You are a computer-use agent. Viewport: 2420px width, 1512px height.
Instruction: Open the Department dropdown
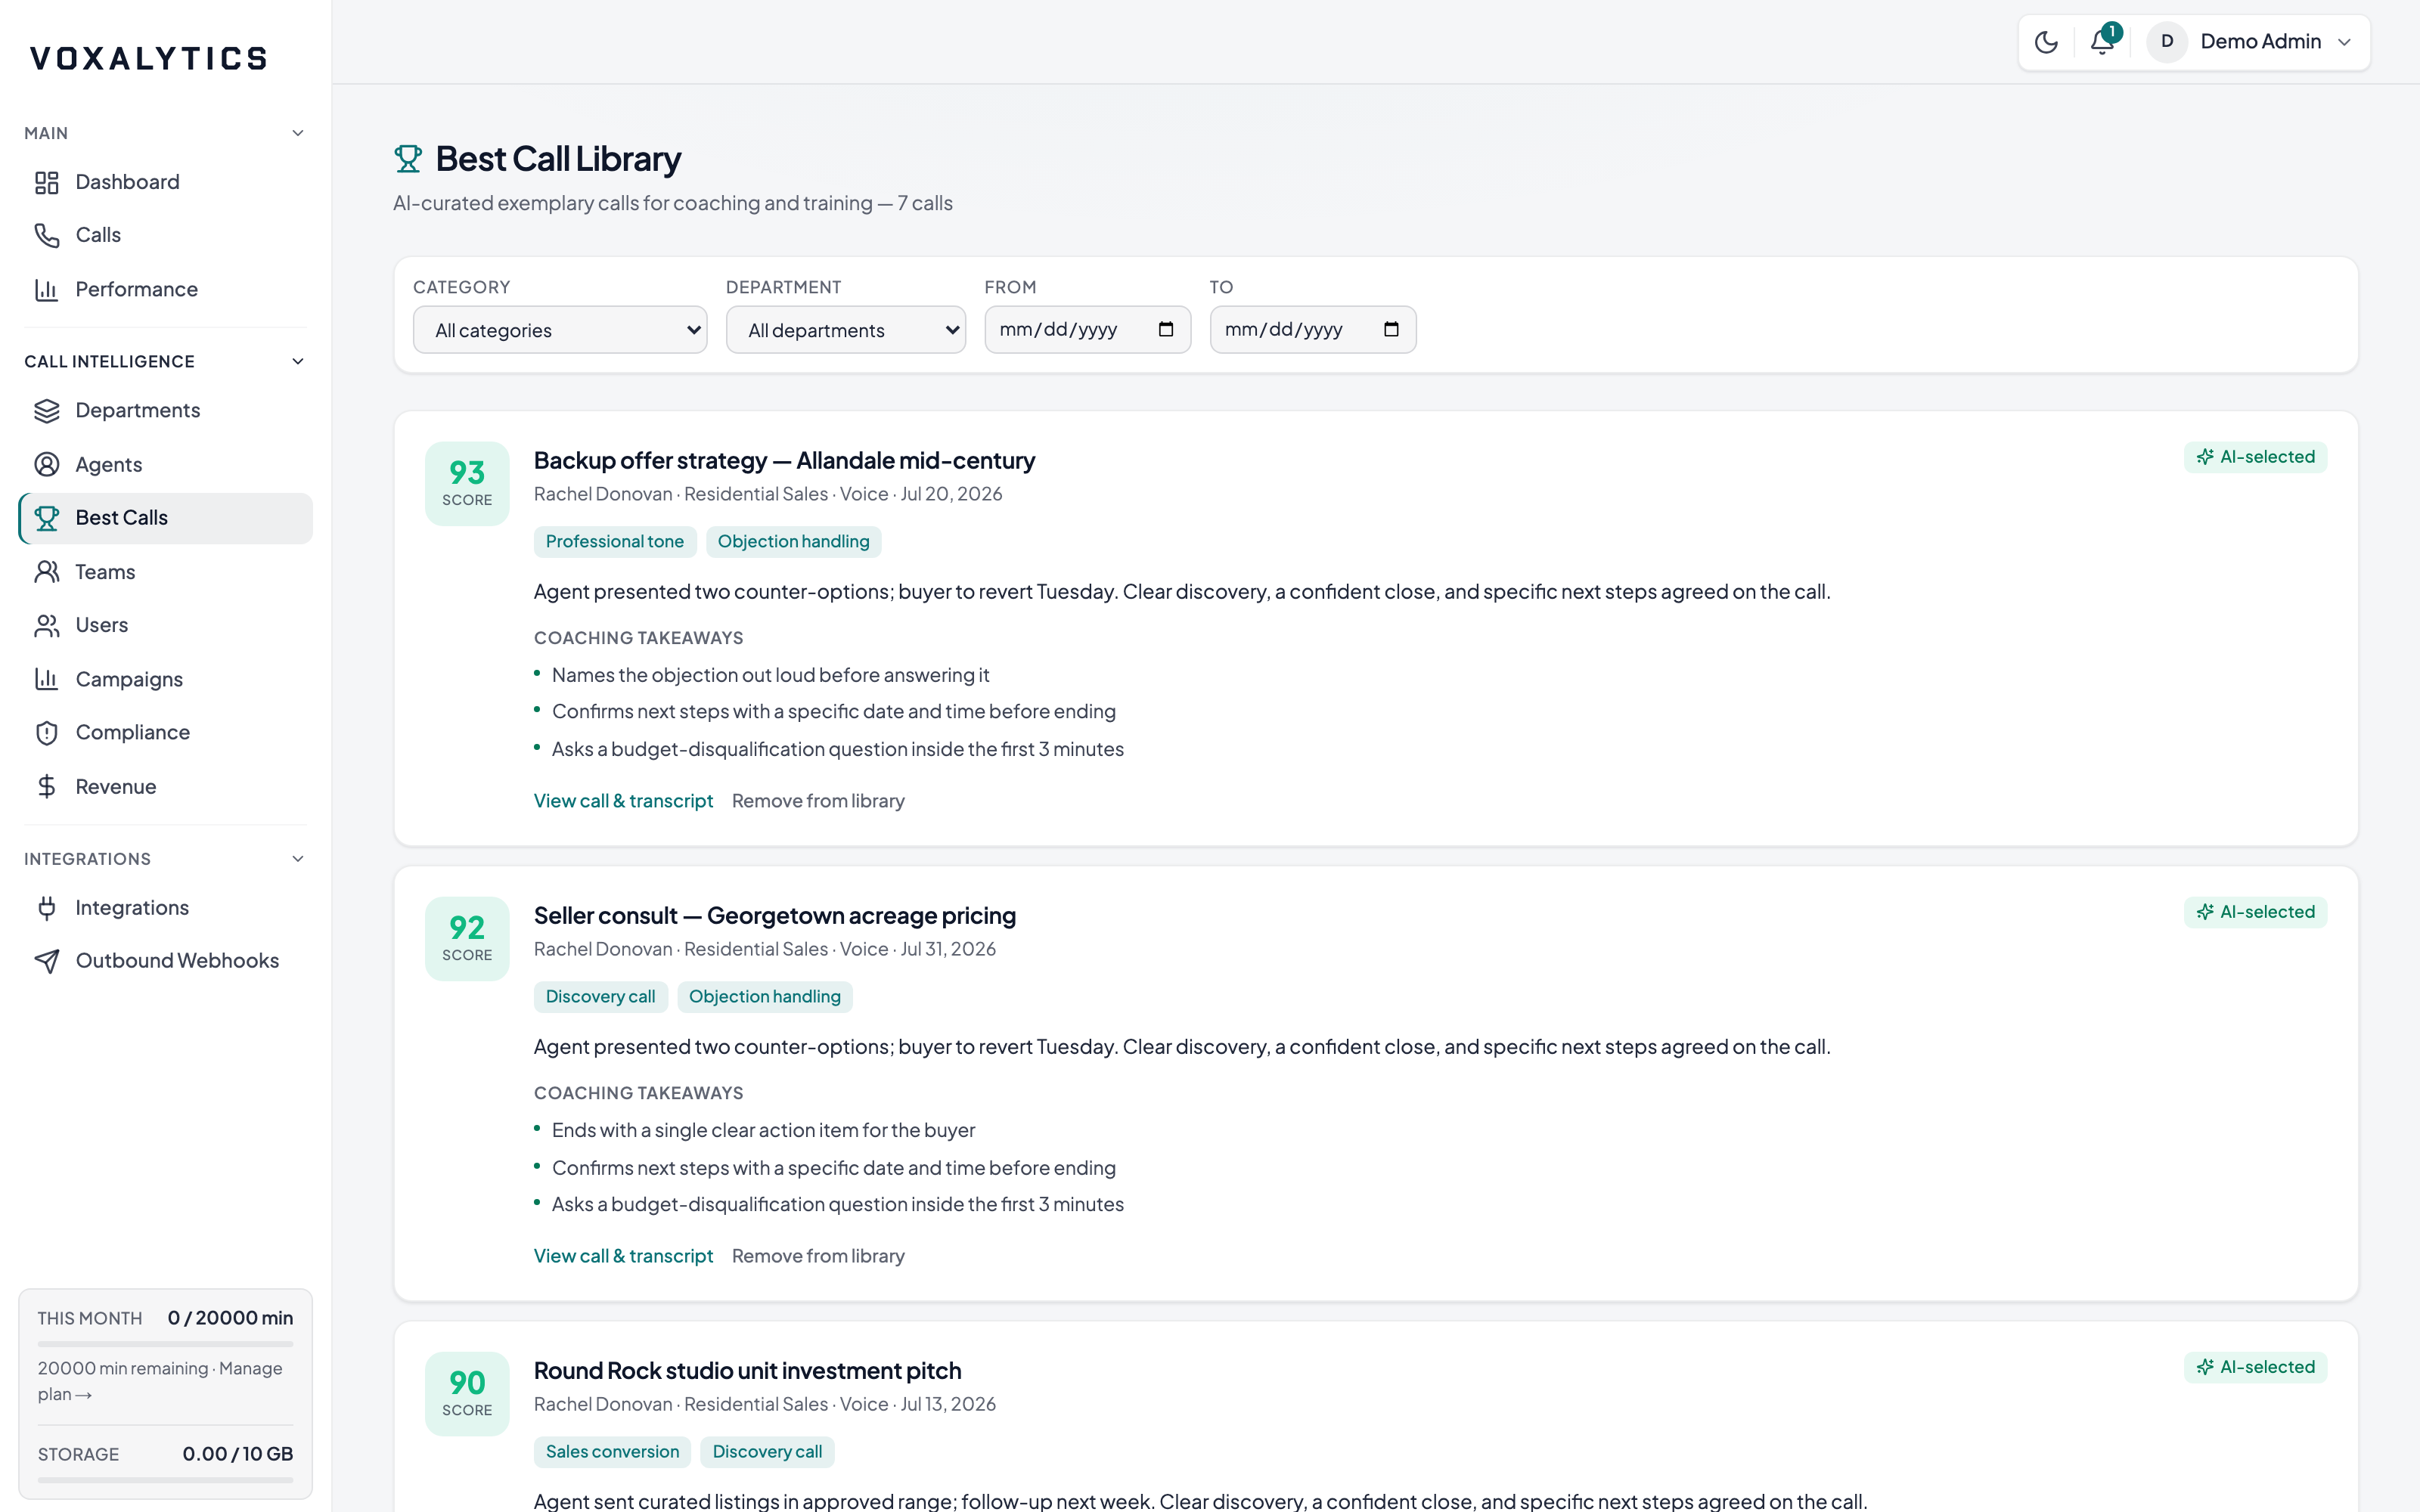(846, 330)
